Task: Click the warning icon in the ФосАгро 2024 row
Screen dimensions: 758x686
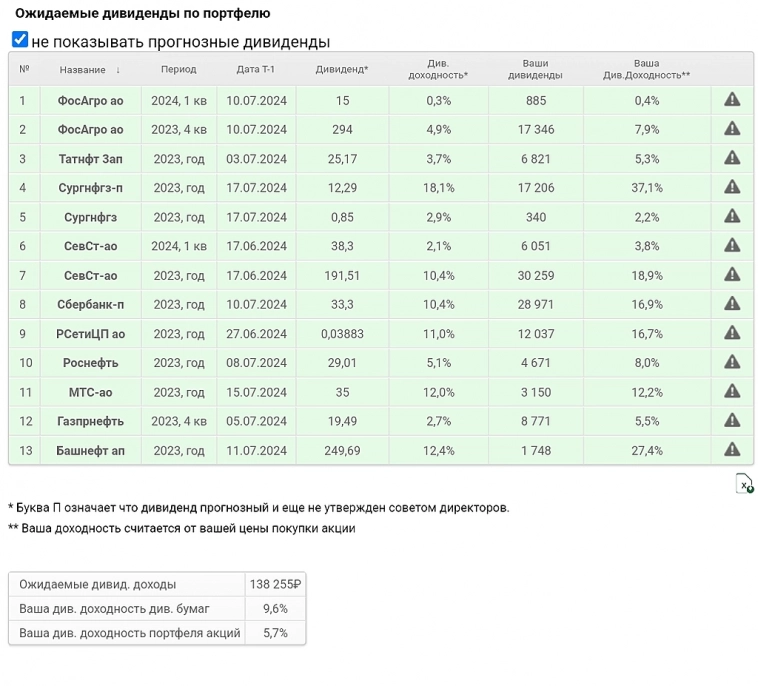Action: point(732,100)
